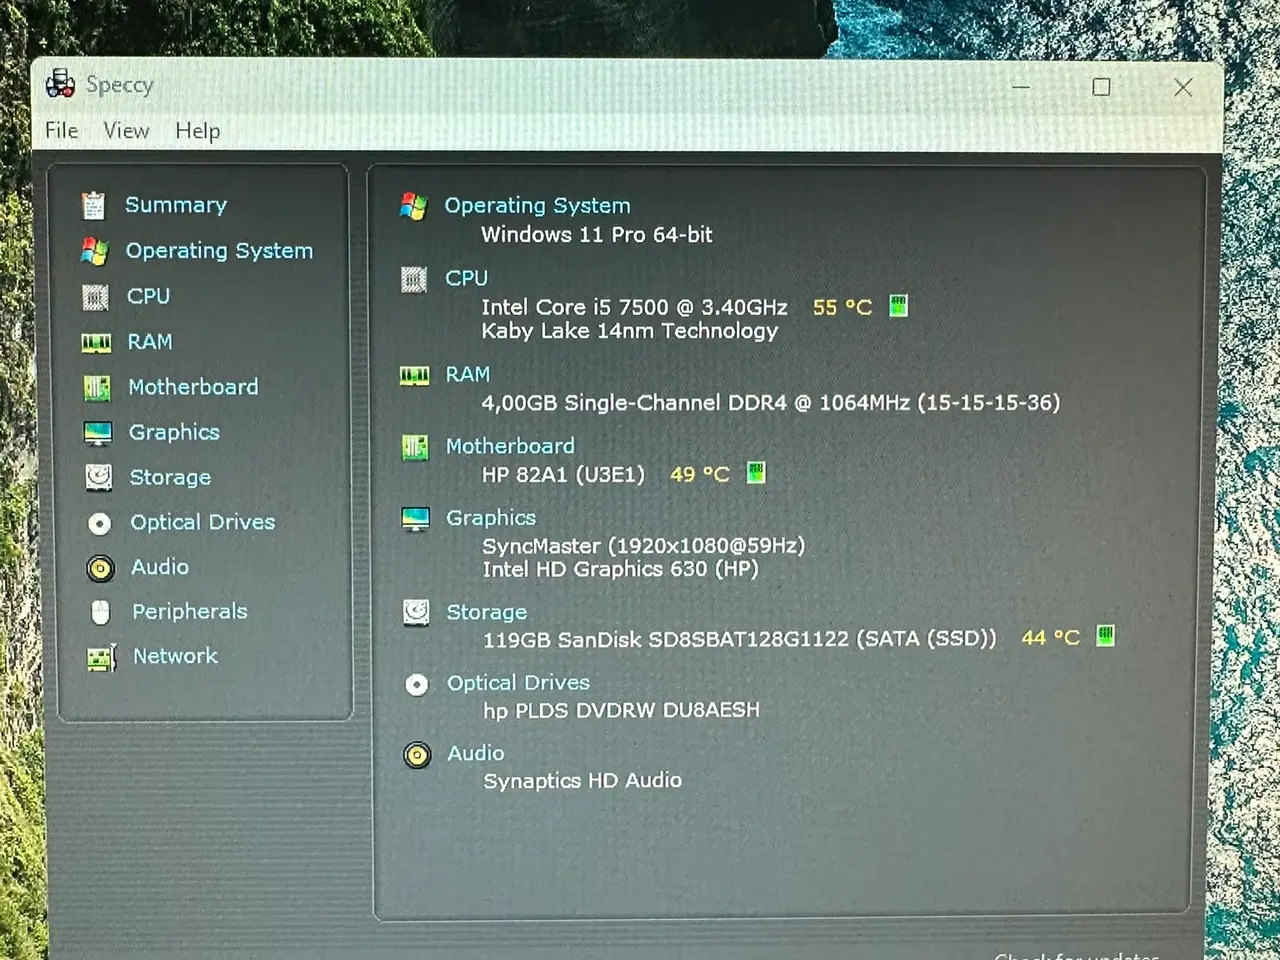Open Graphics section in sidebar
1280x960 pixels.
pos(174,432)
